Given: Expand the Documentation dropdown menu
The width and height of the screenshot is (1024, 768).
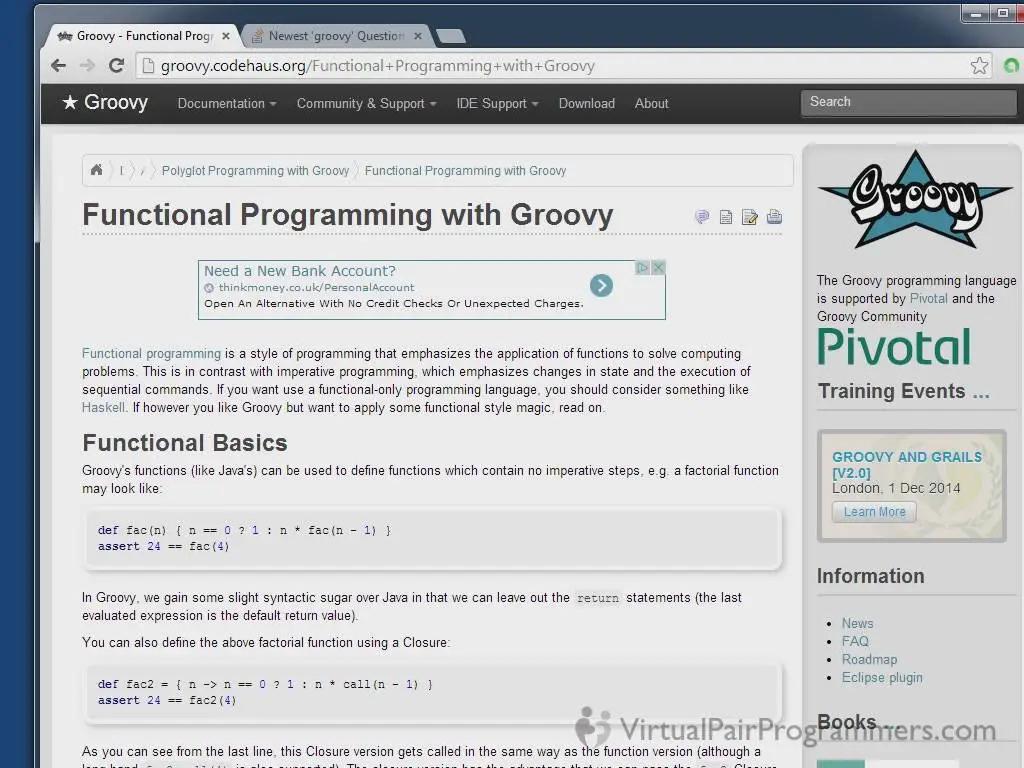Looking at the screenshot, I should [227, 103].
